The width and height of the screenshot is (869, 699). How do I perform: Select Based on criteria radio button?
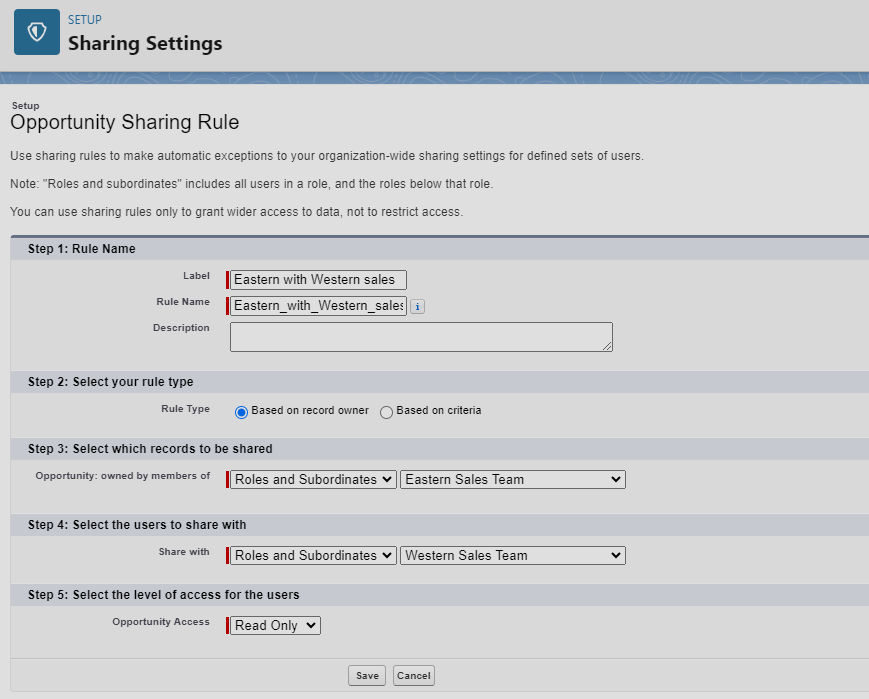(386, 412)
